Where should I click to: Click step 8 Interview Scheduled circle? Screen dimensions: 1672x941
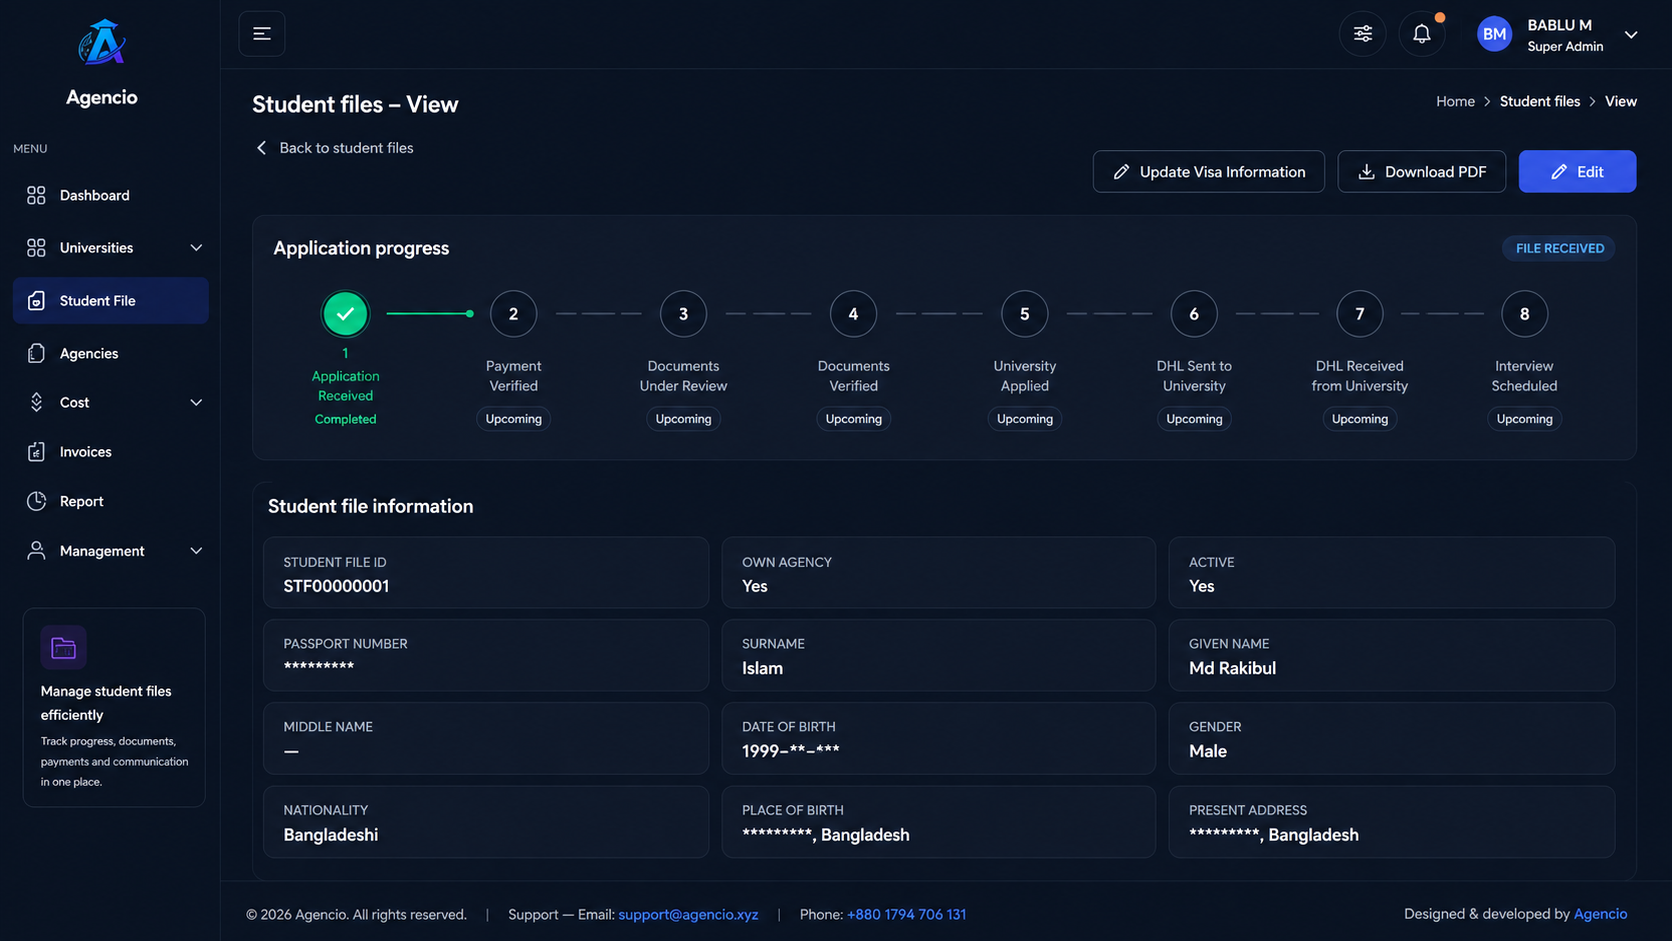point(1524,314)
